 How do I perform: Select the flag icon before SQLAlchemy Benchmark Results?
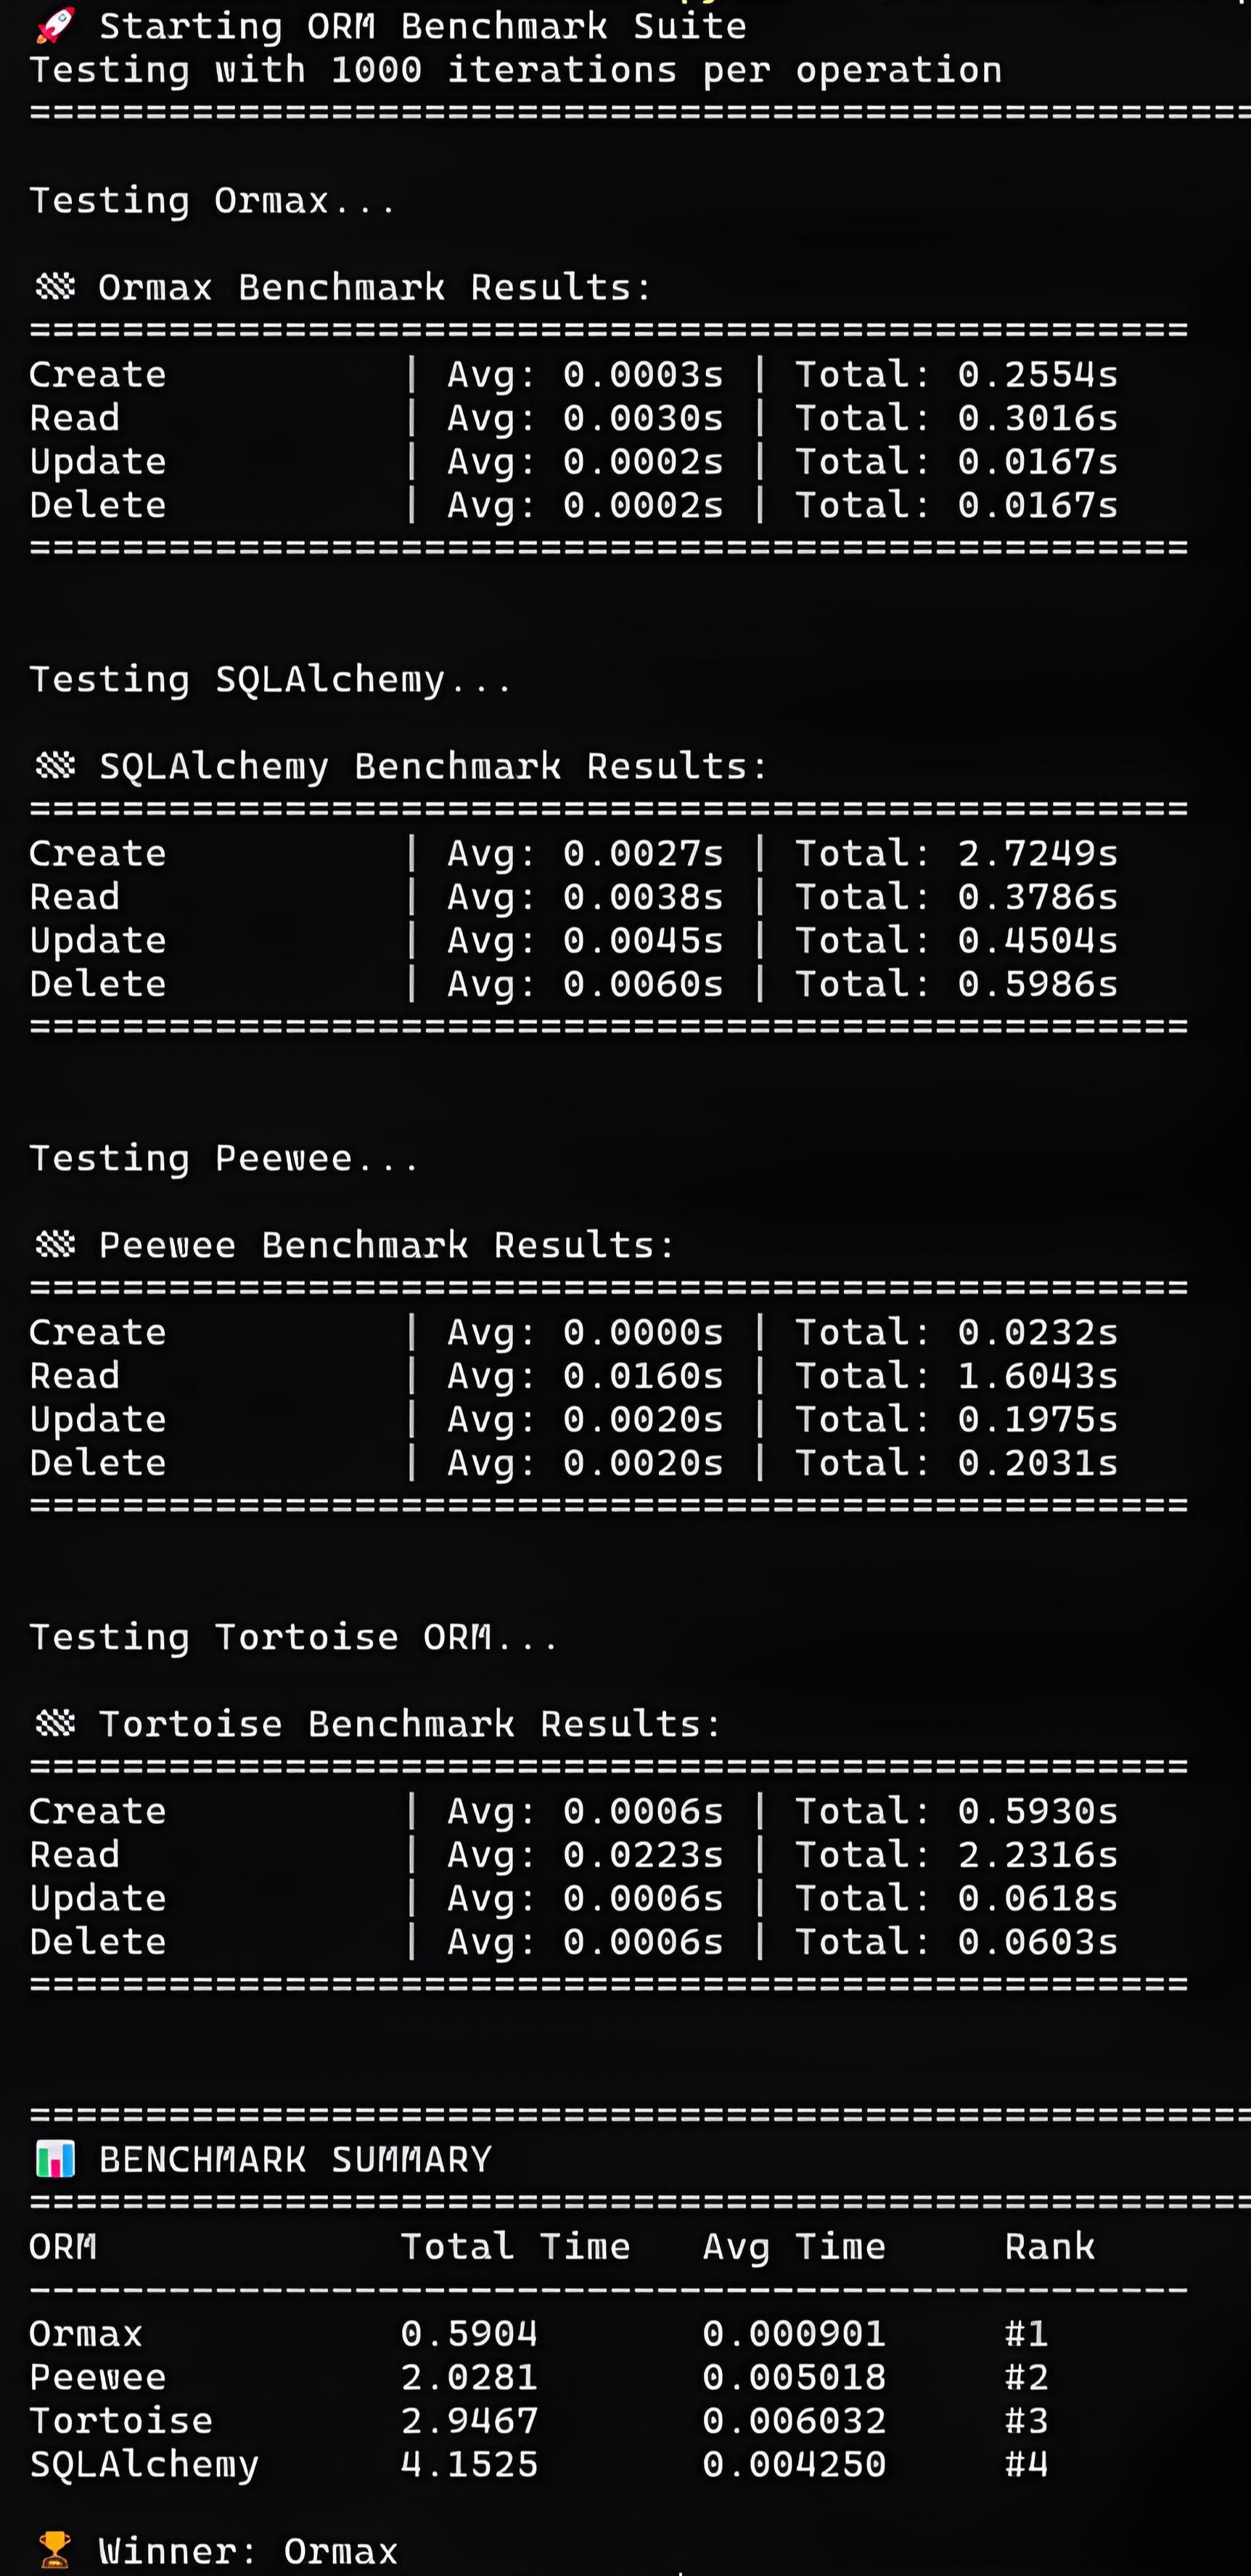click(x=55, y=767)
